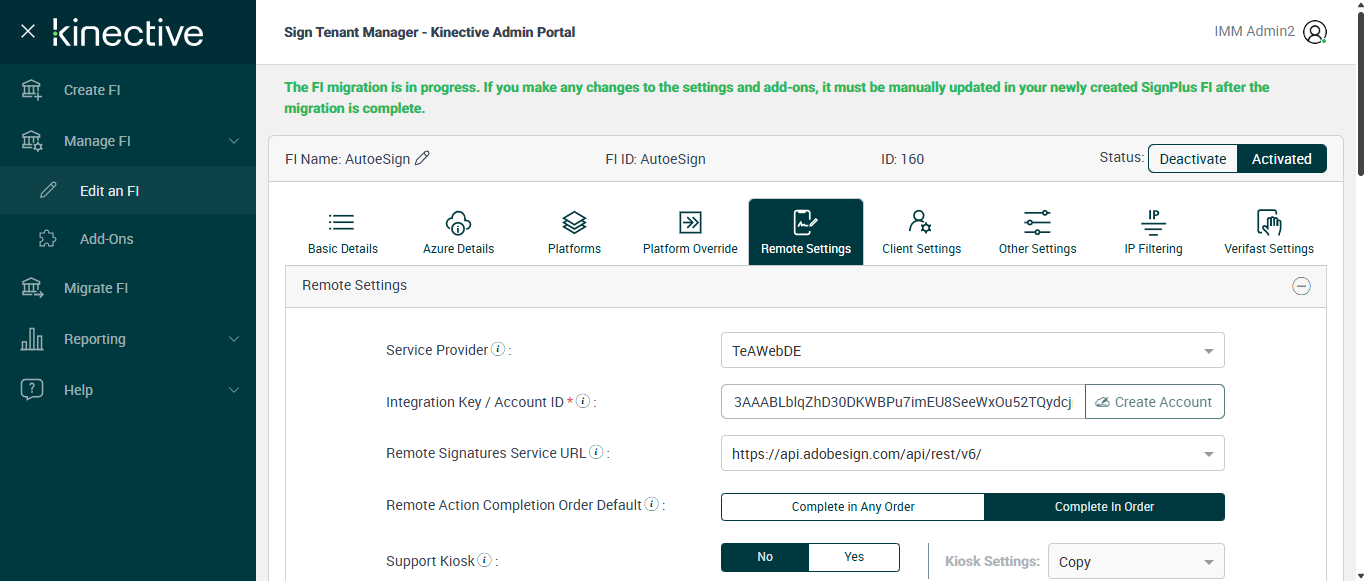Screen dimensions: 1366x581
Task: Switch to the Client Settings tab
Action: pyautogui.click(x=921, y=231)
